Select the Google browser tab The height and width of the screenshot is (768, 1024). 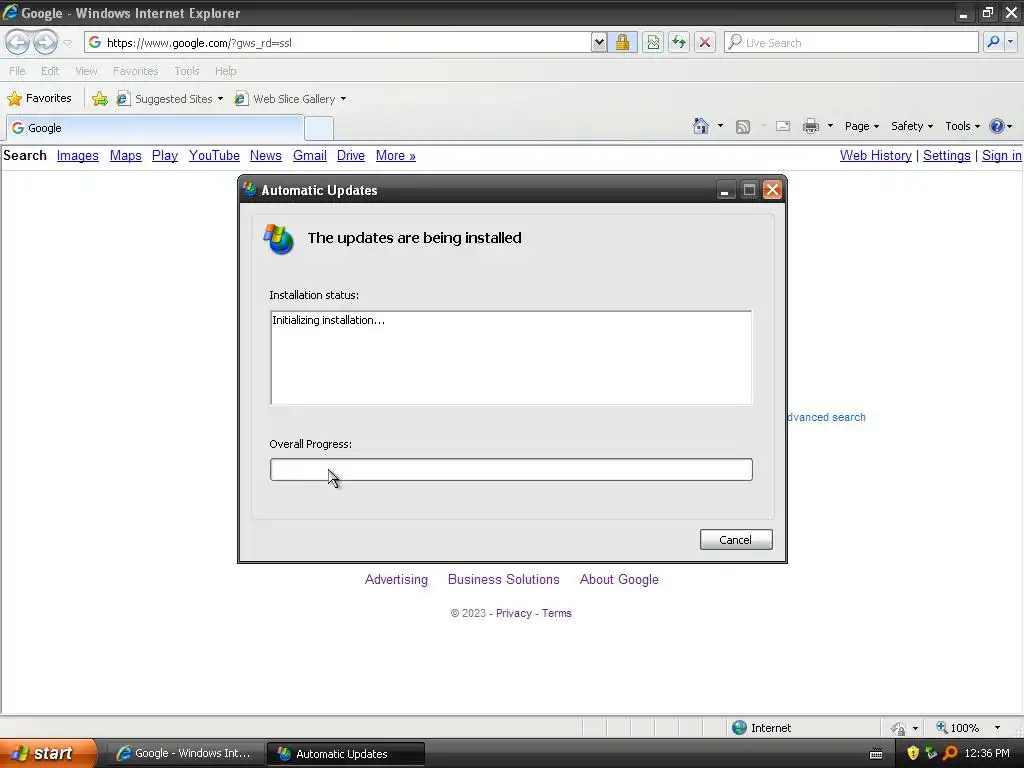coord(155,127)
